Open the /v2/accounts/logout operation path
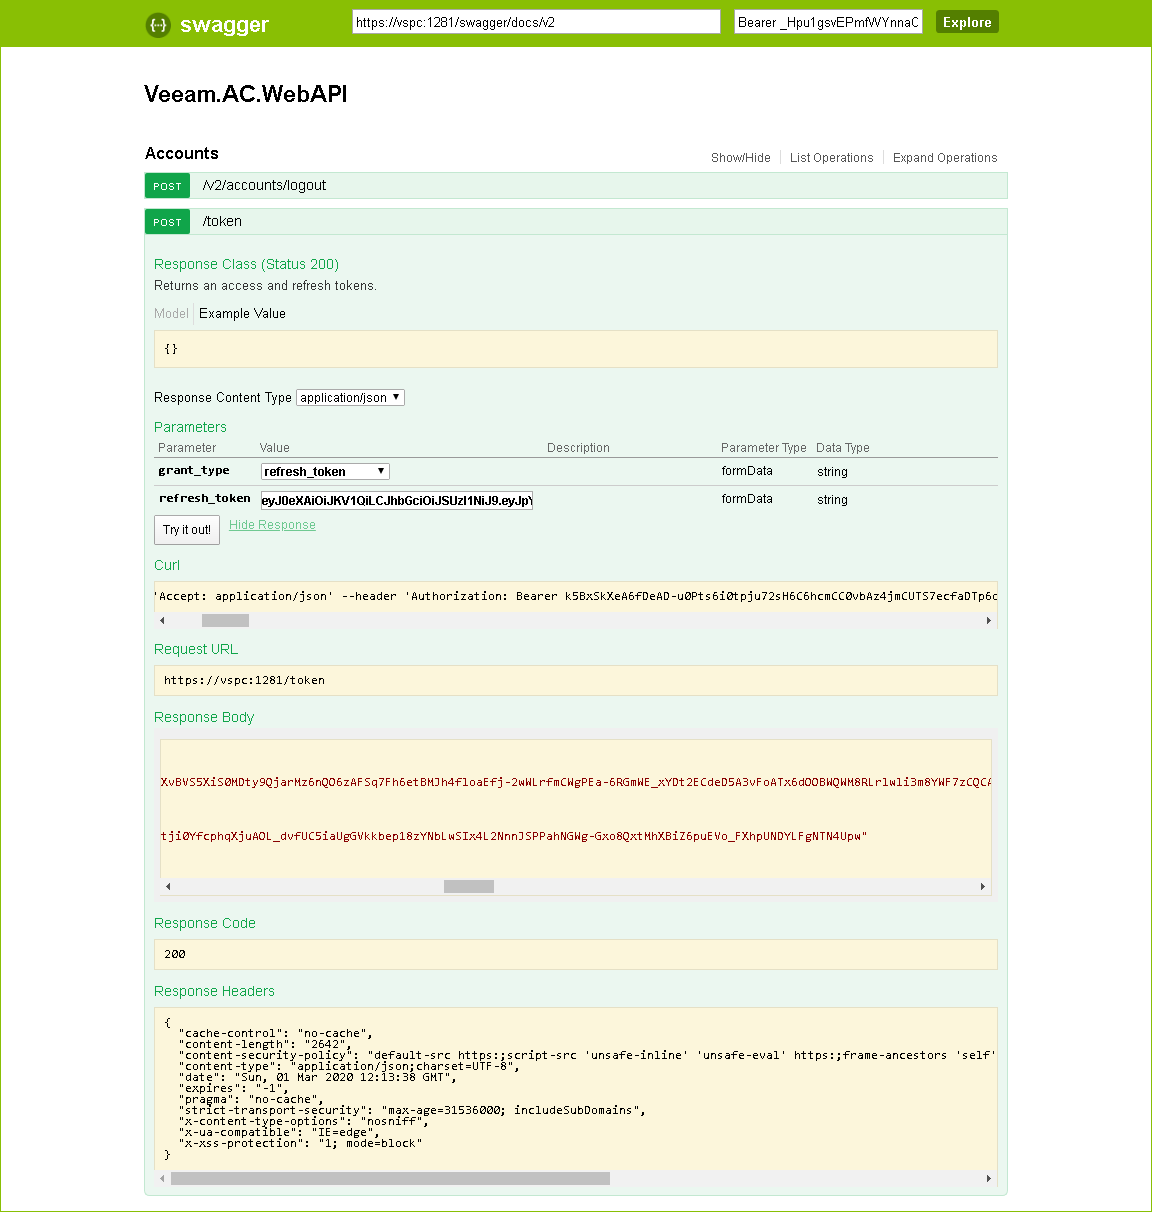This screenshot has width=1152, height=1212. coord(264,185)
